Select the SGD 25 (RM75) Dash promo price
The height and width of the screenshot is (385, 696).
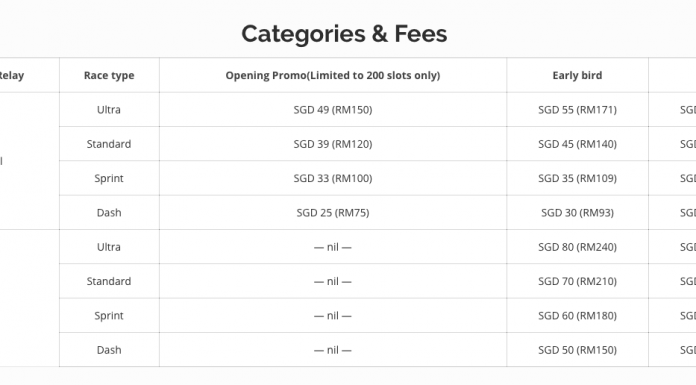(333, 213)
